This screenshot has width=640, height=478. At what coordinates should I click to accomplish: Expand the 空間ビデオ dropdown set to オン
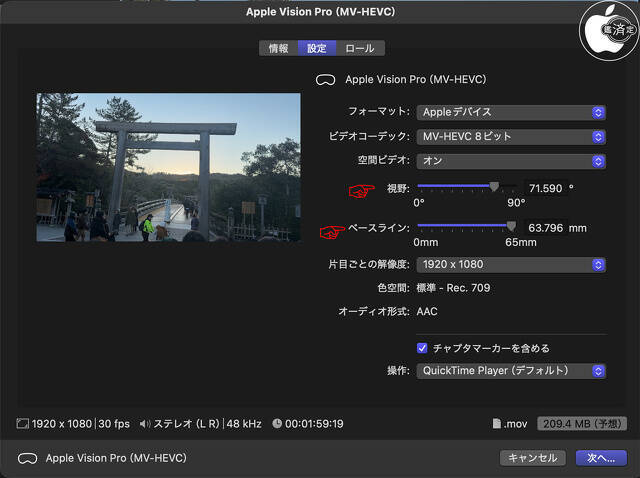click(511, 161)
